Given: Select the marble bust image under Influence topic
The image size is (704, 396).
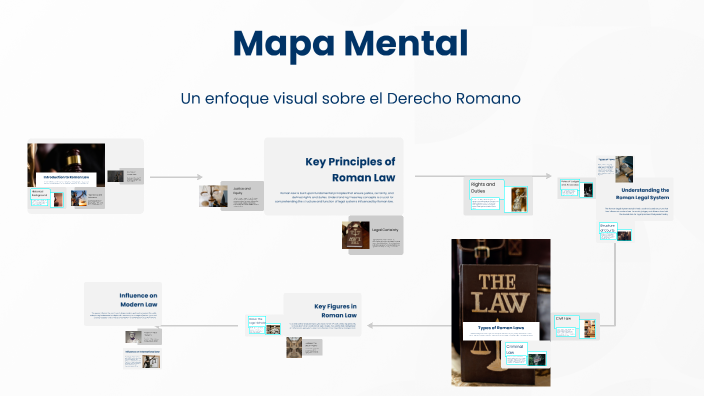Looking at the screenshot, I should tap(133, 337).
